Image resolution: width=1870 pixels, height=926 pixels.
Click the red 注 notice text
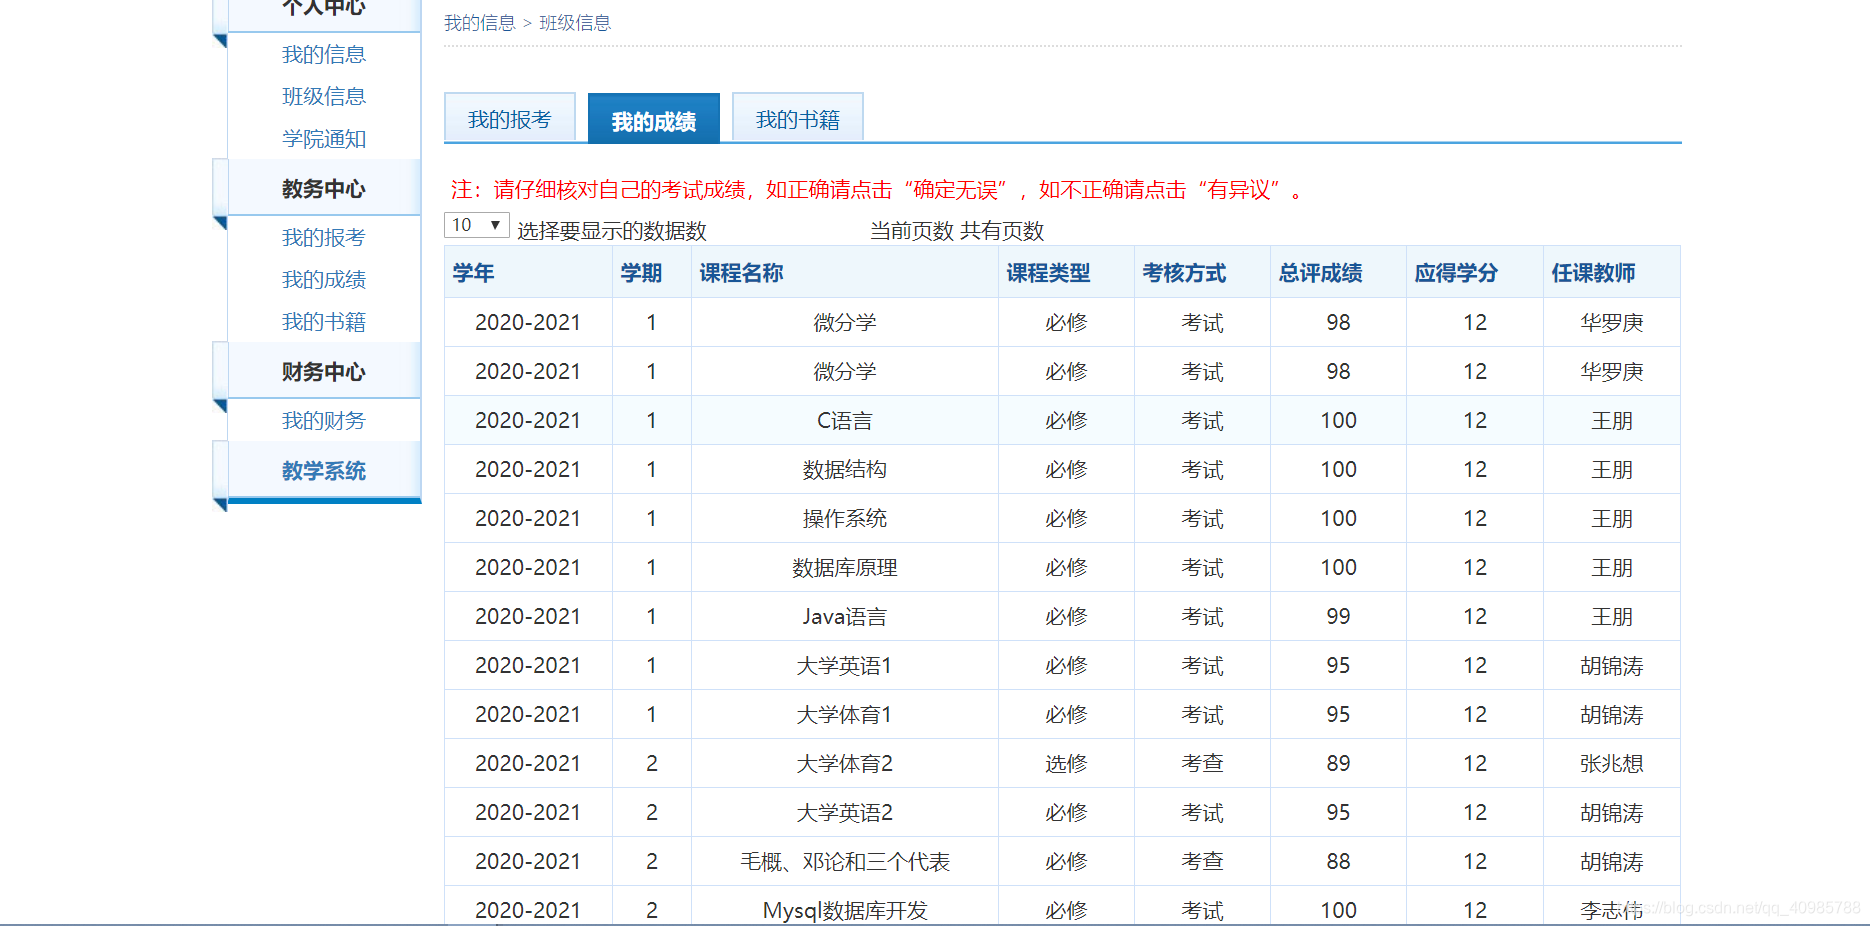point(876,189)
